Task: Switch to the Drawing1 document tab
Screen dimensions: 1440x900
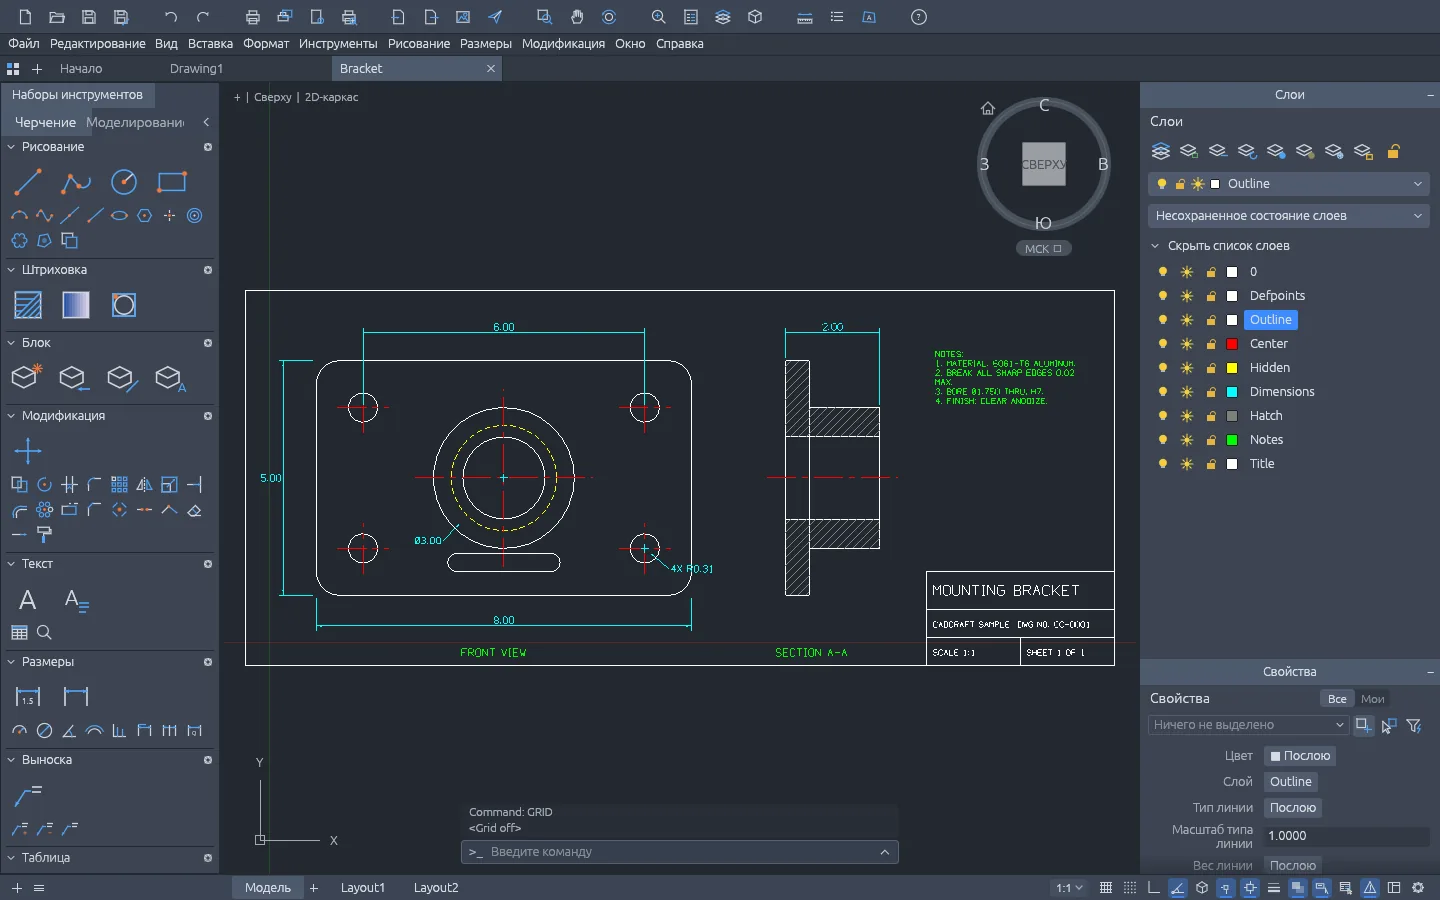Action: click(197, 69)
